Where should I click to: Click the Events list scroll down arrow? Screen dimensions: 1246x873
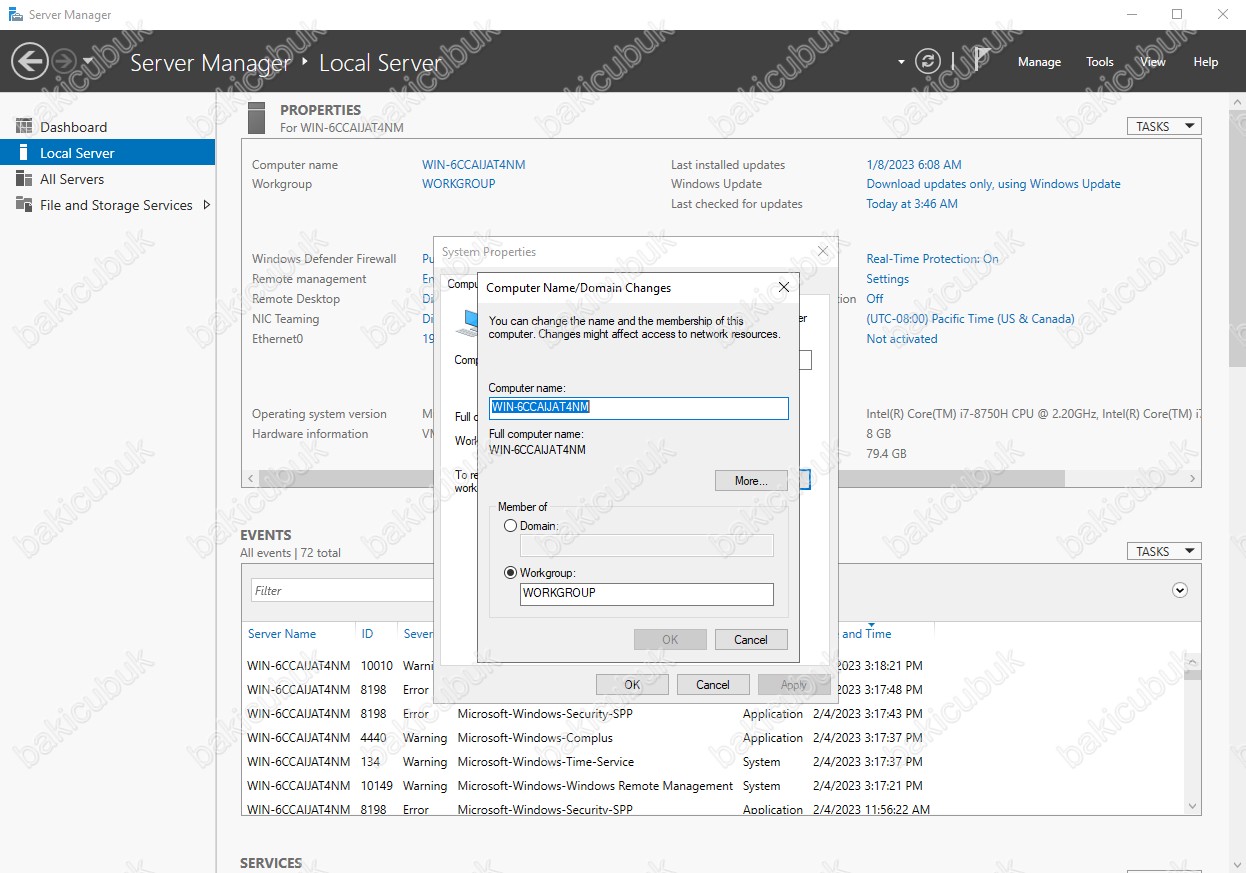1193,806
